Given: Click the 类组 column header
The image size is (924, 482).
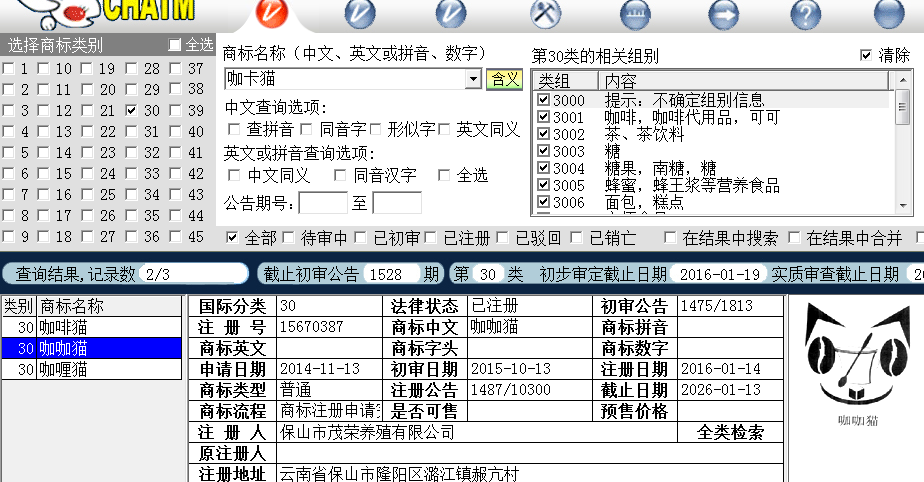Looking at the screenshot, I should click(566, 80).
